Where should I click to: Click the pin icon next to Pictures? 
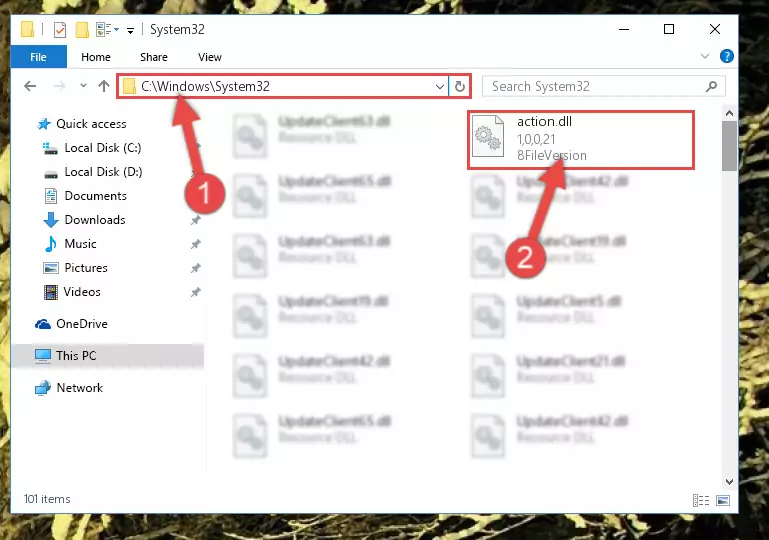pos(196,268)
